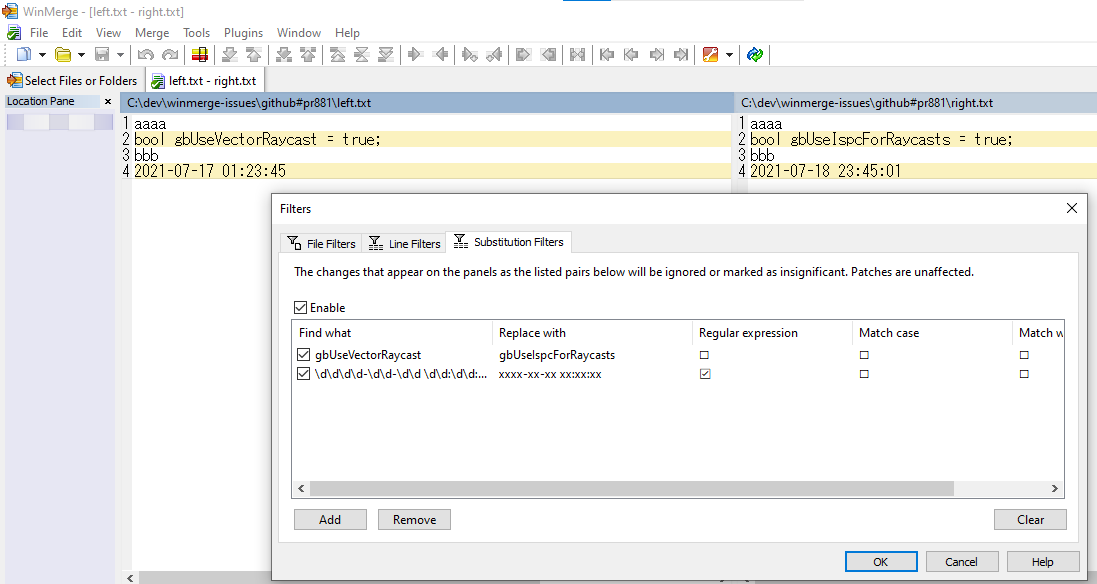Switch to the Line Filters tab
The image size is (1097, 584).
tap(404, 243)
